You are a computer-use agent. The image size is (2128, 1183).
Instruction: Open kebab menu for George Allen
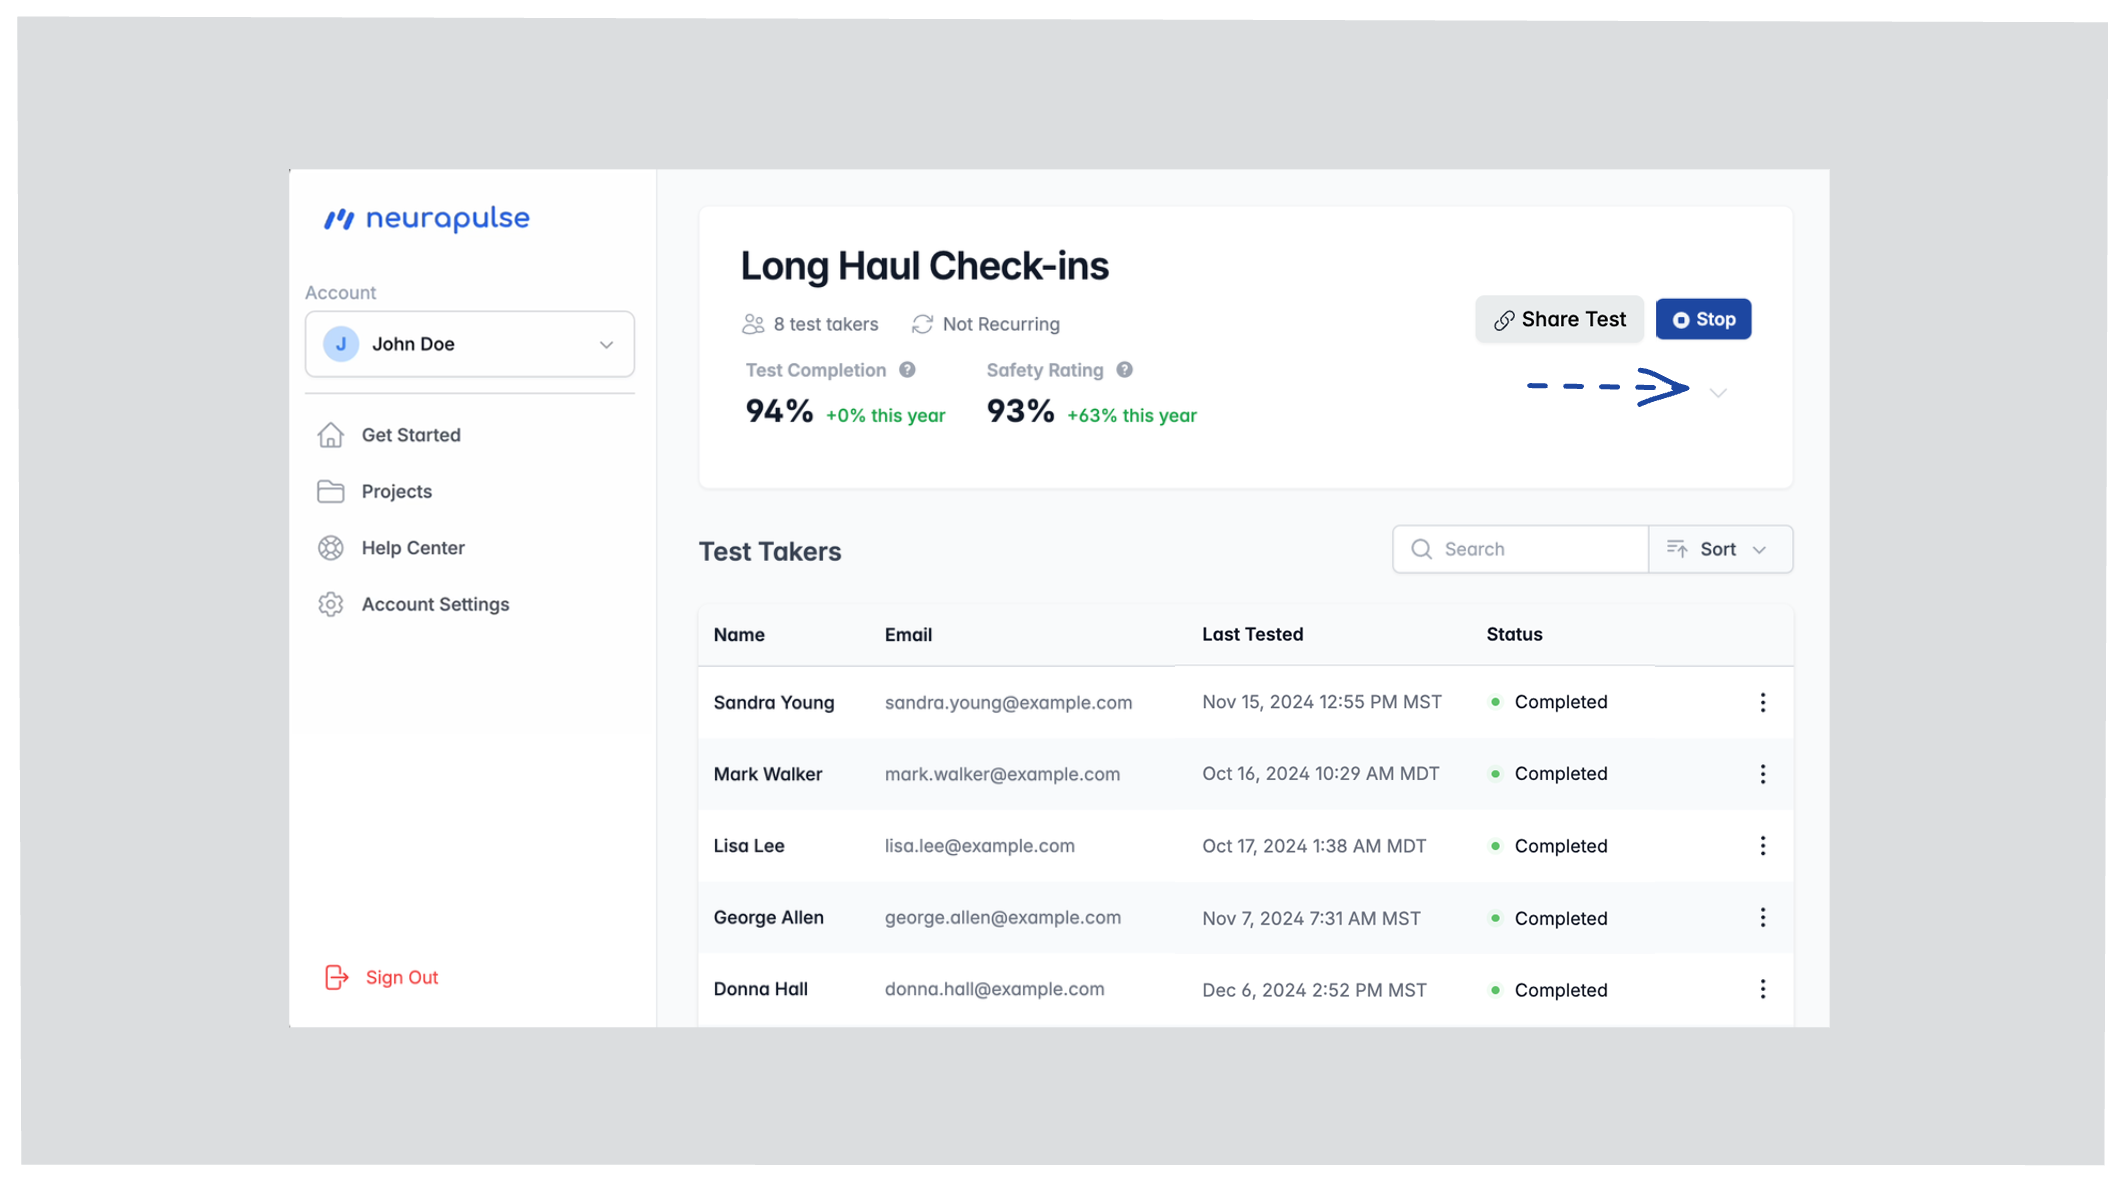point(1762,918)
